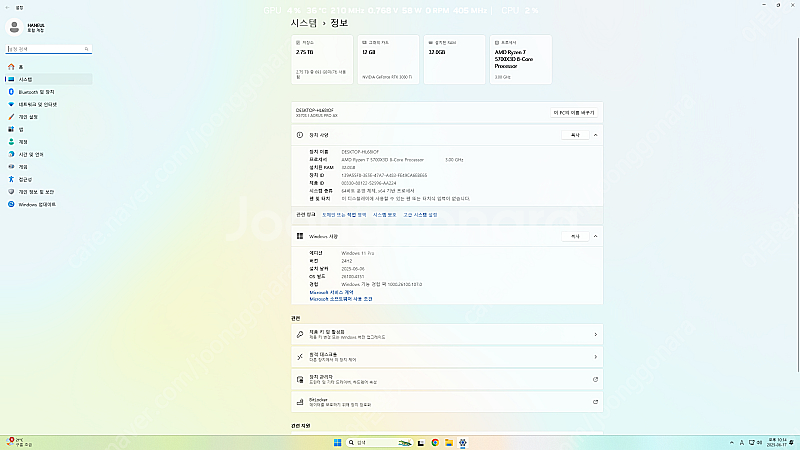Click the paintbrush personalization icon
Image resolution: width=800 pixels, height=450 pixels.
(x=11, y=117)
